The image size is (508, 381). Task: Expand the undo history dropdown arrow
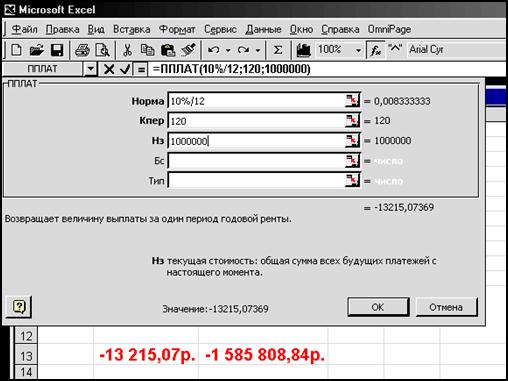pyautogui.click(x=228, y=50)
